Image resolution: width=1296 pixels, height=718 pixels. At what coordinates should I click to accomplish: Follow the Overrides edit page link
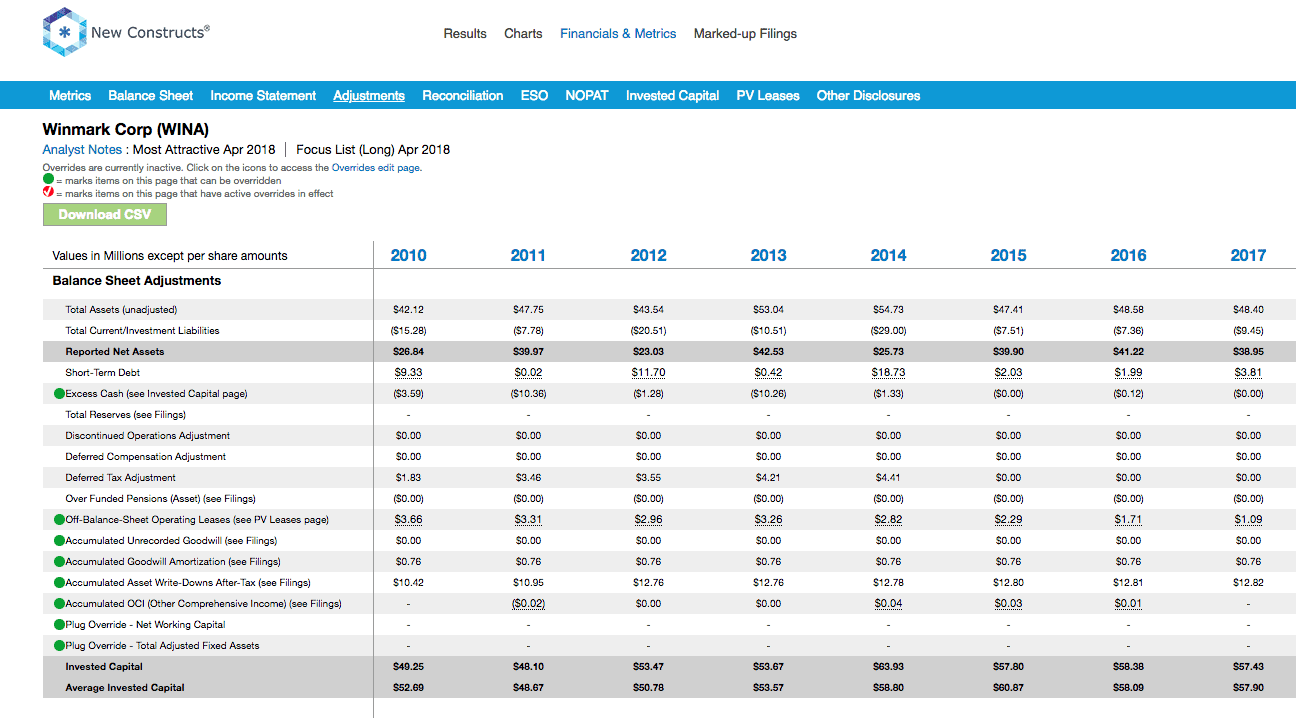click(376, 168)
